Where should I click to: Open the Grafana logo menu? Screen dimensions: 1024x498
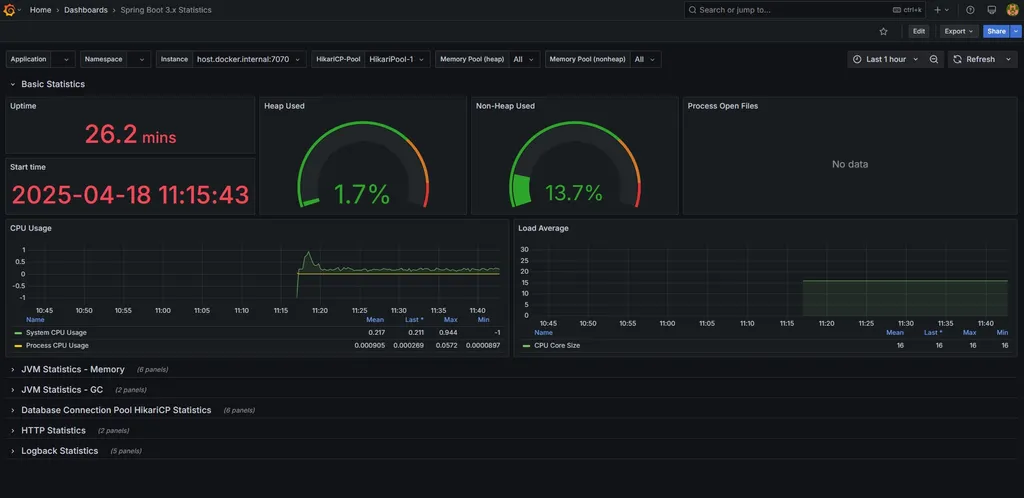point(9,10)
